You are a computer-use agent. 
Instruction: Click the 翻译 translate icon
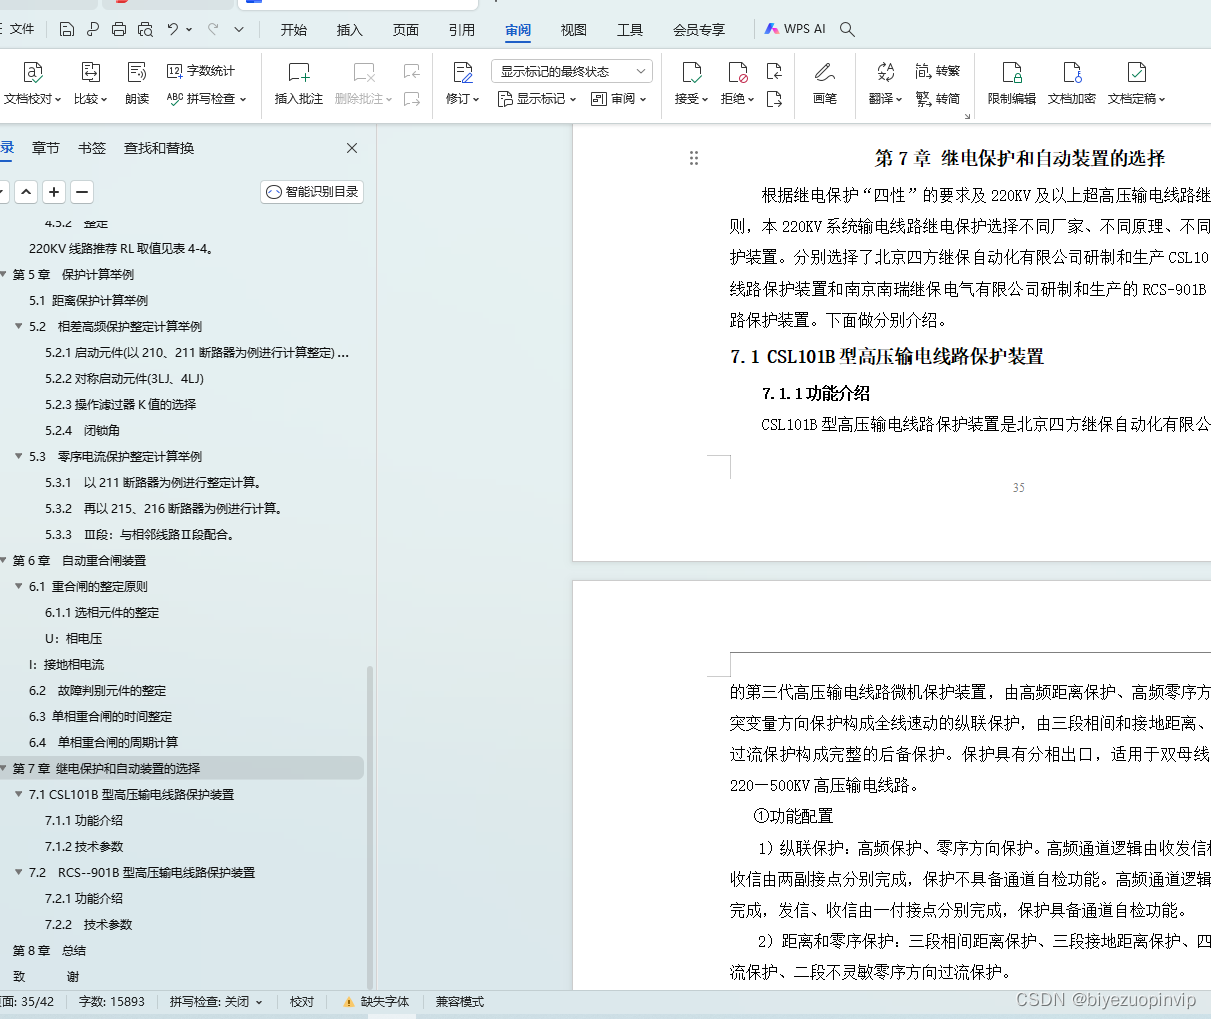885,73
